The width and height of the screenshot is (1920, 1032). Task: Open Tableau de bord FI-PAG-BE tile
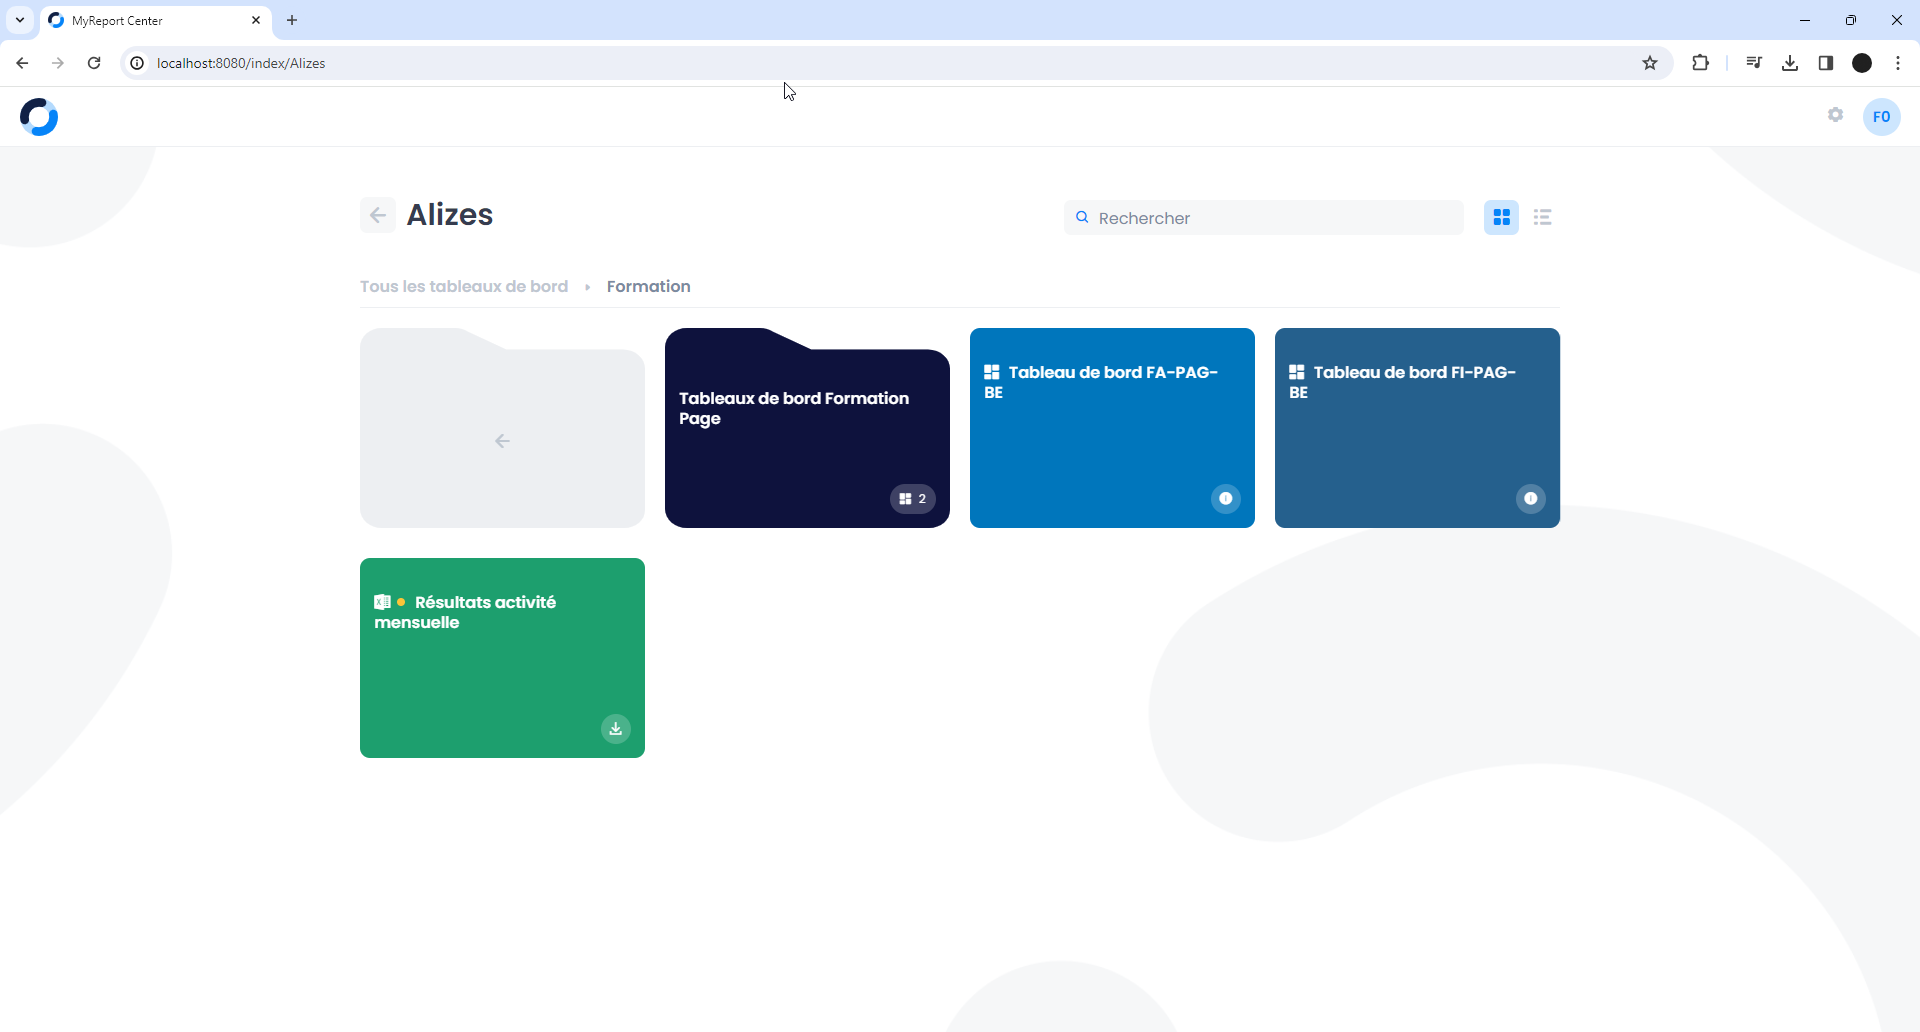(x=1416, y=440)
